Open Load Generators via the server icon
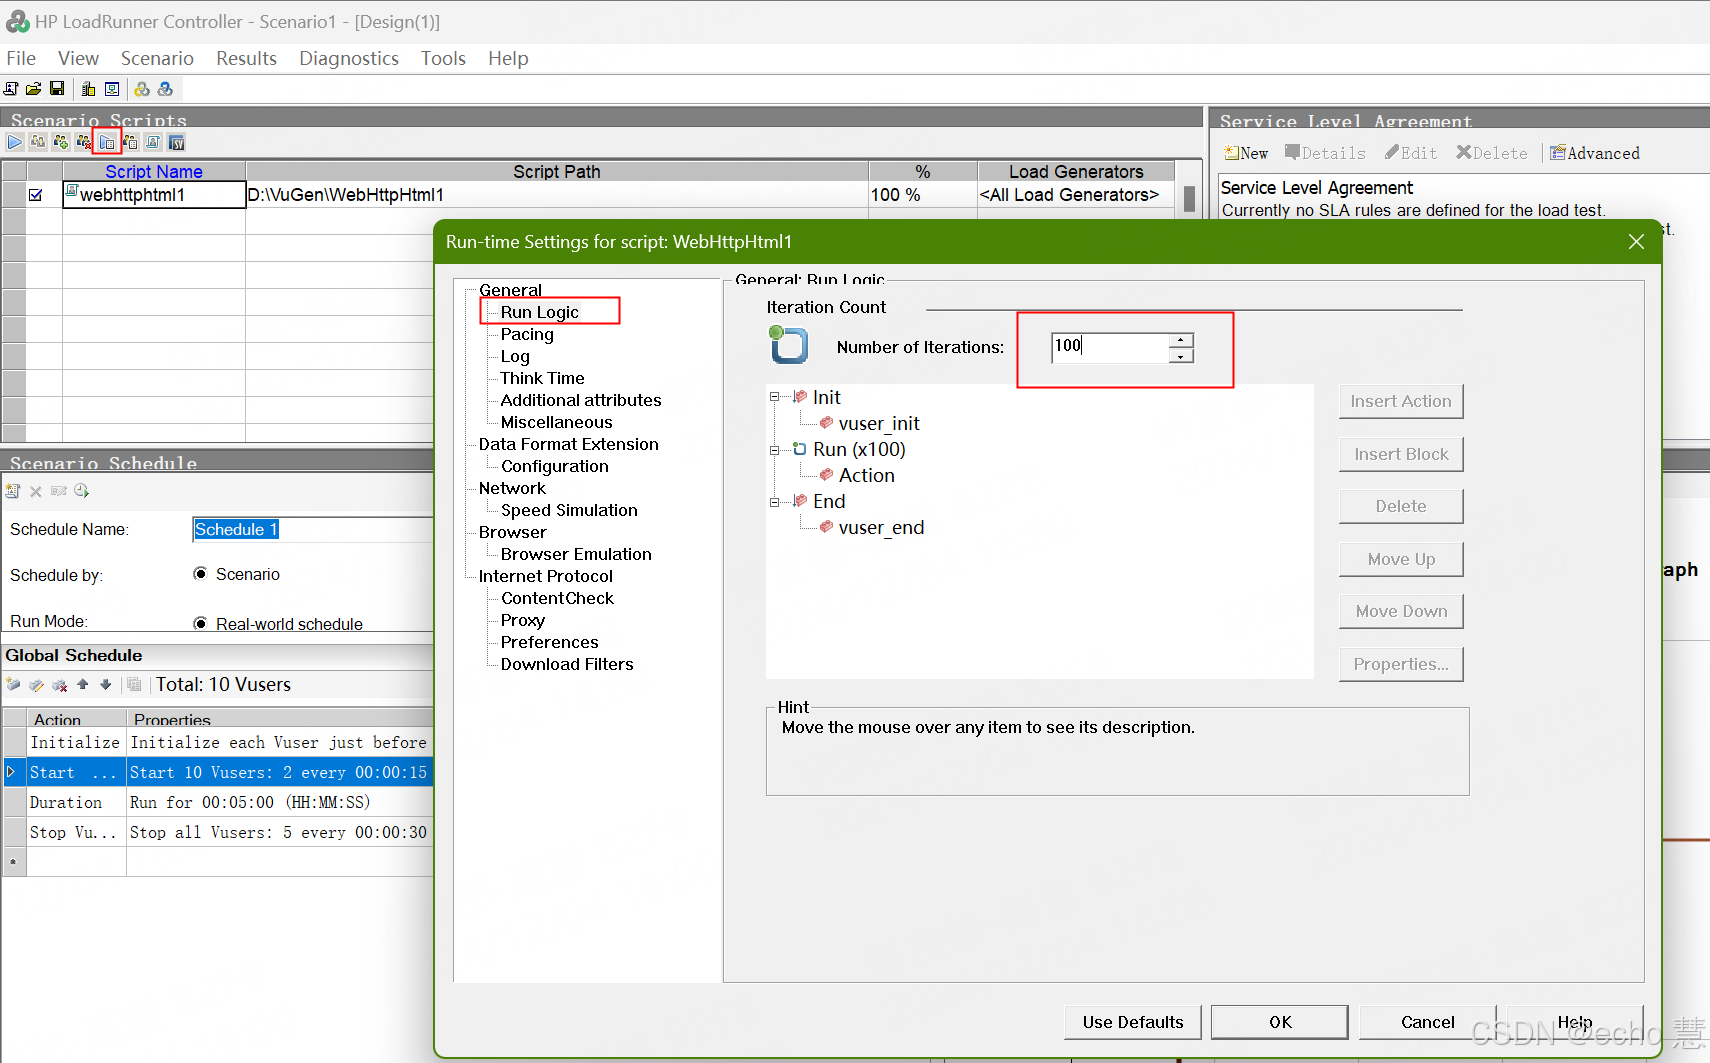 click(x=88, y=89)
